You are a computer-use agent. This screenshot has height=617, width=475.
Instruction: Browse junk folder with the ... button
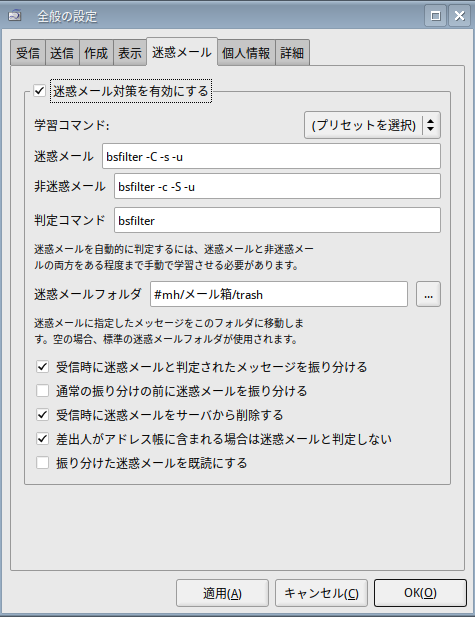(x=429, y=294)
